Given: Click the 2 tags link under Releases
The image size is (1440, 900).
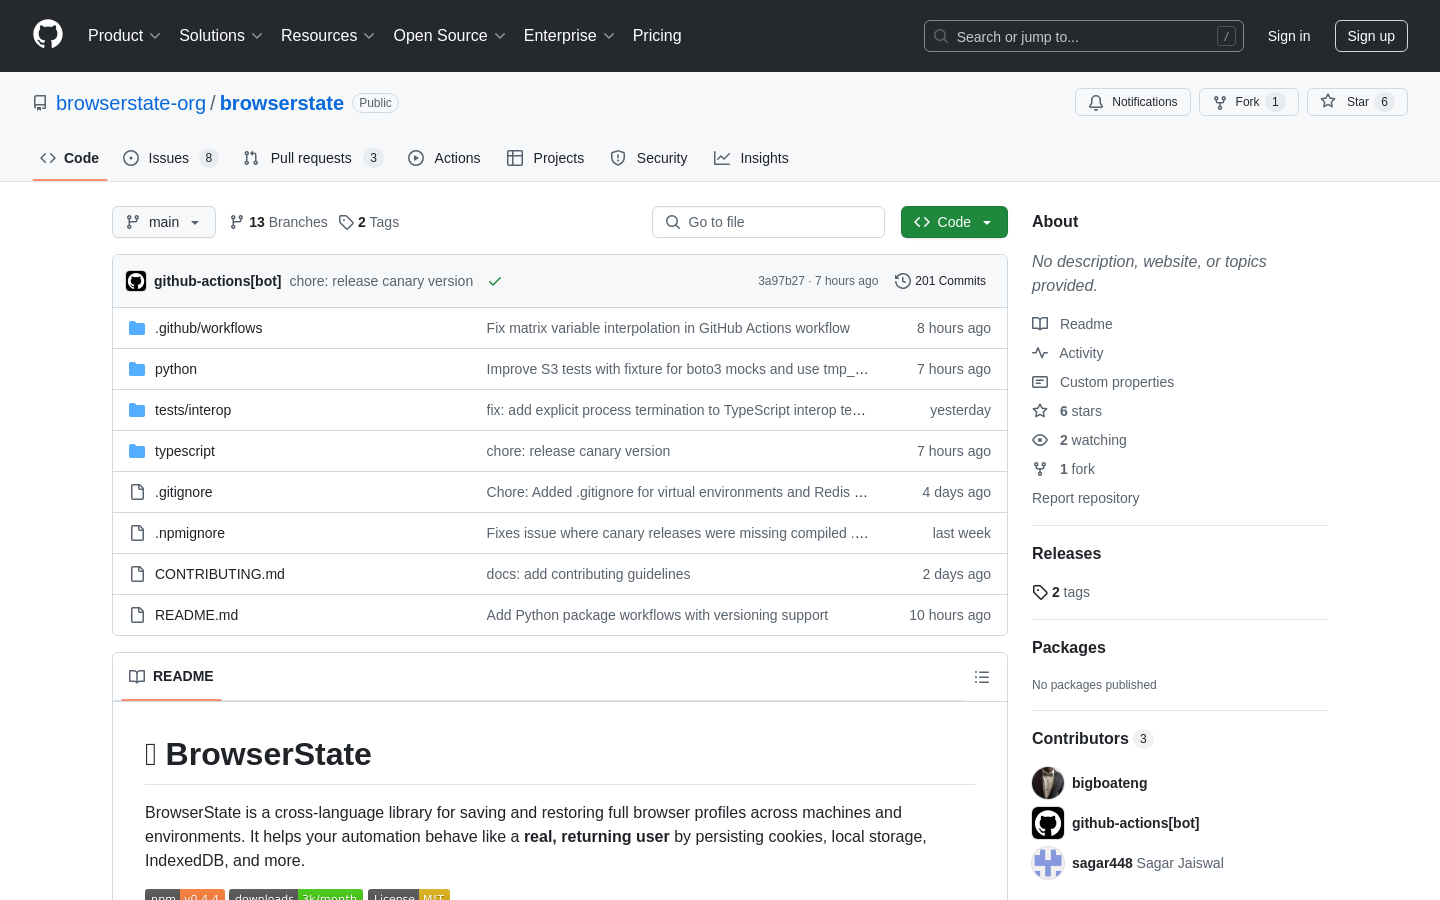Looking at the screenshot, I should [x=1061, y=592].
